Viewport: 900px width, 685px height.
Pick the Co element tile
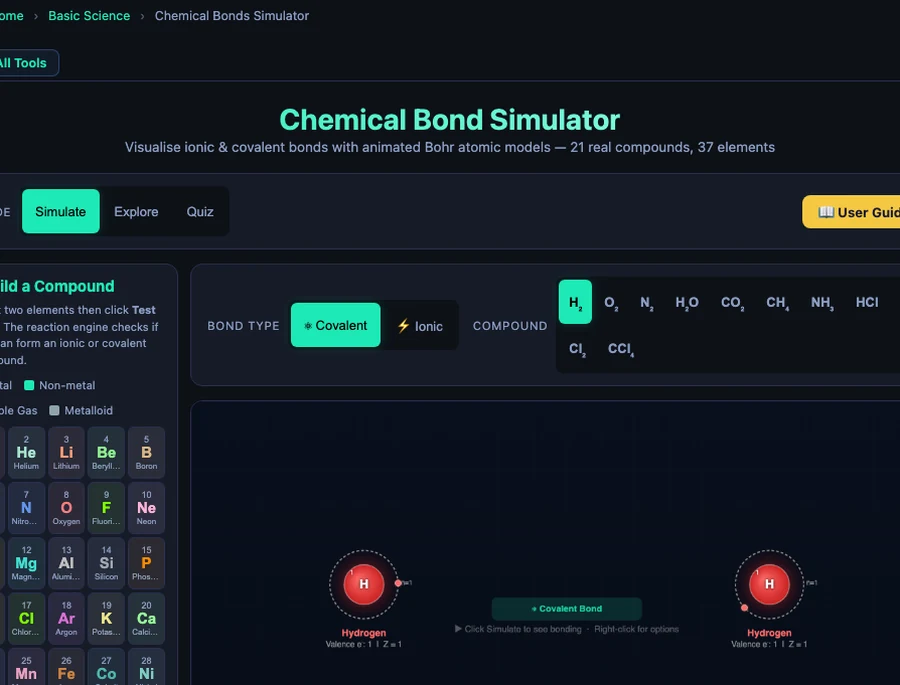point(106,667)
